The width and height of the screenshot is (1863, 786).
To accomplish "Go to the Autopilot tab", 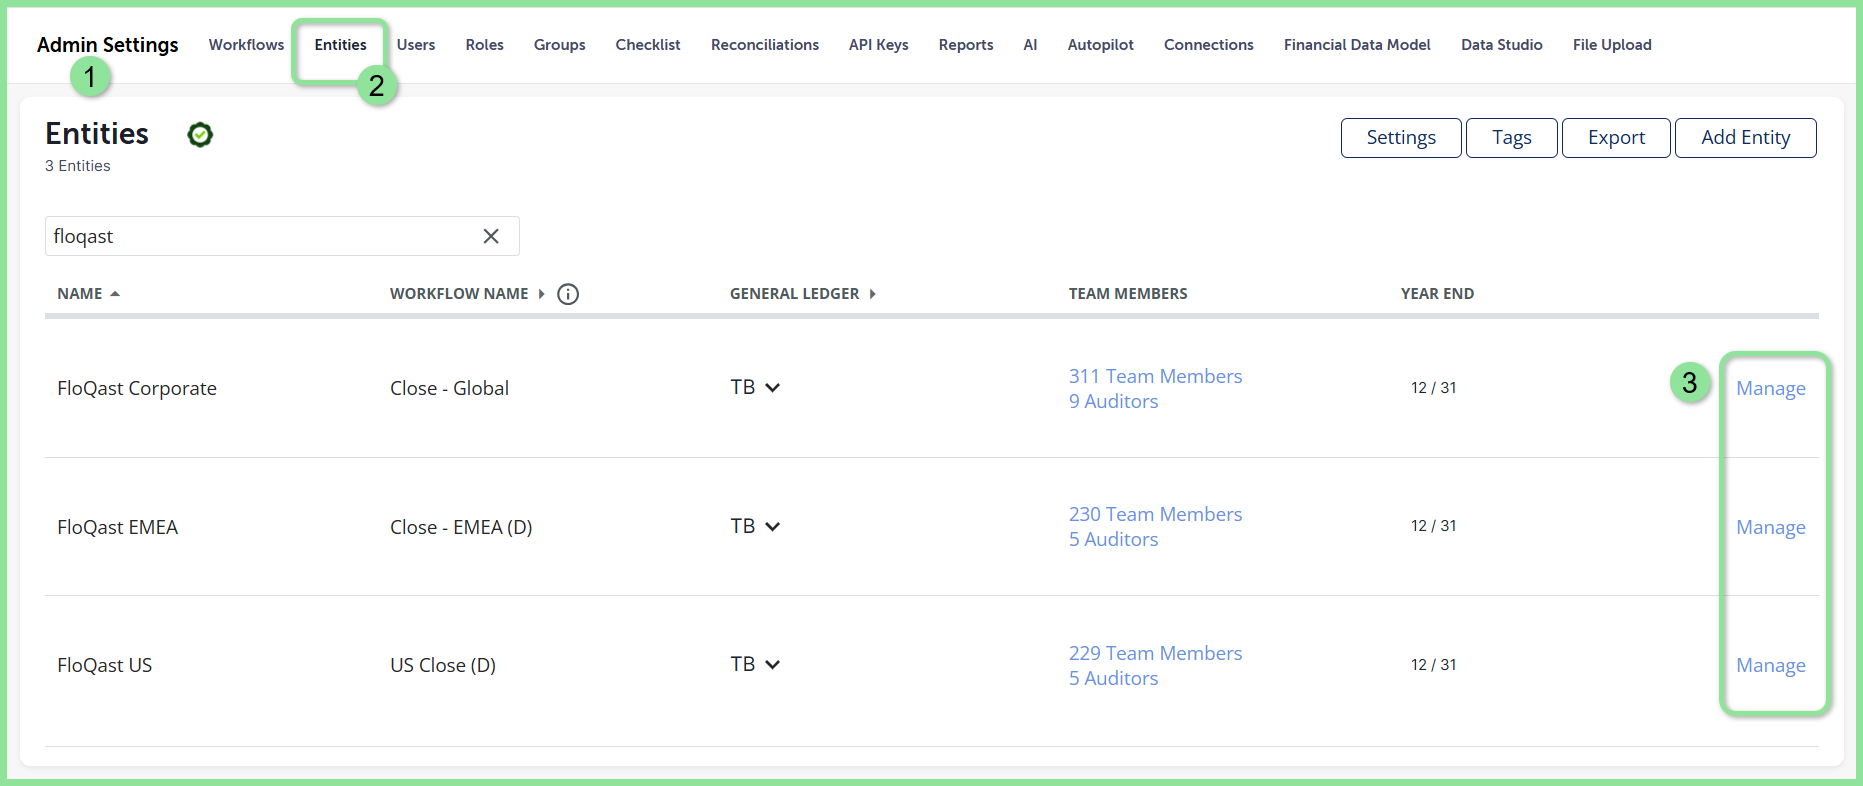I will click(x=1101, y=45).
